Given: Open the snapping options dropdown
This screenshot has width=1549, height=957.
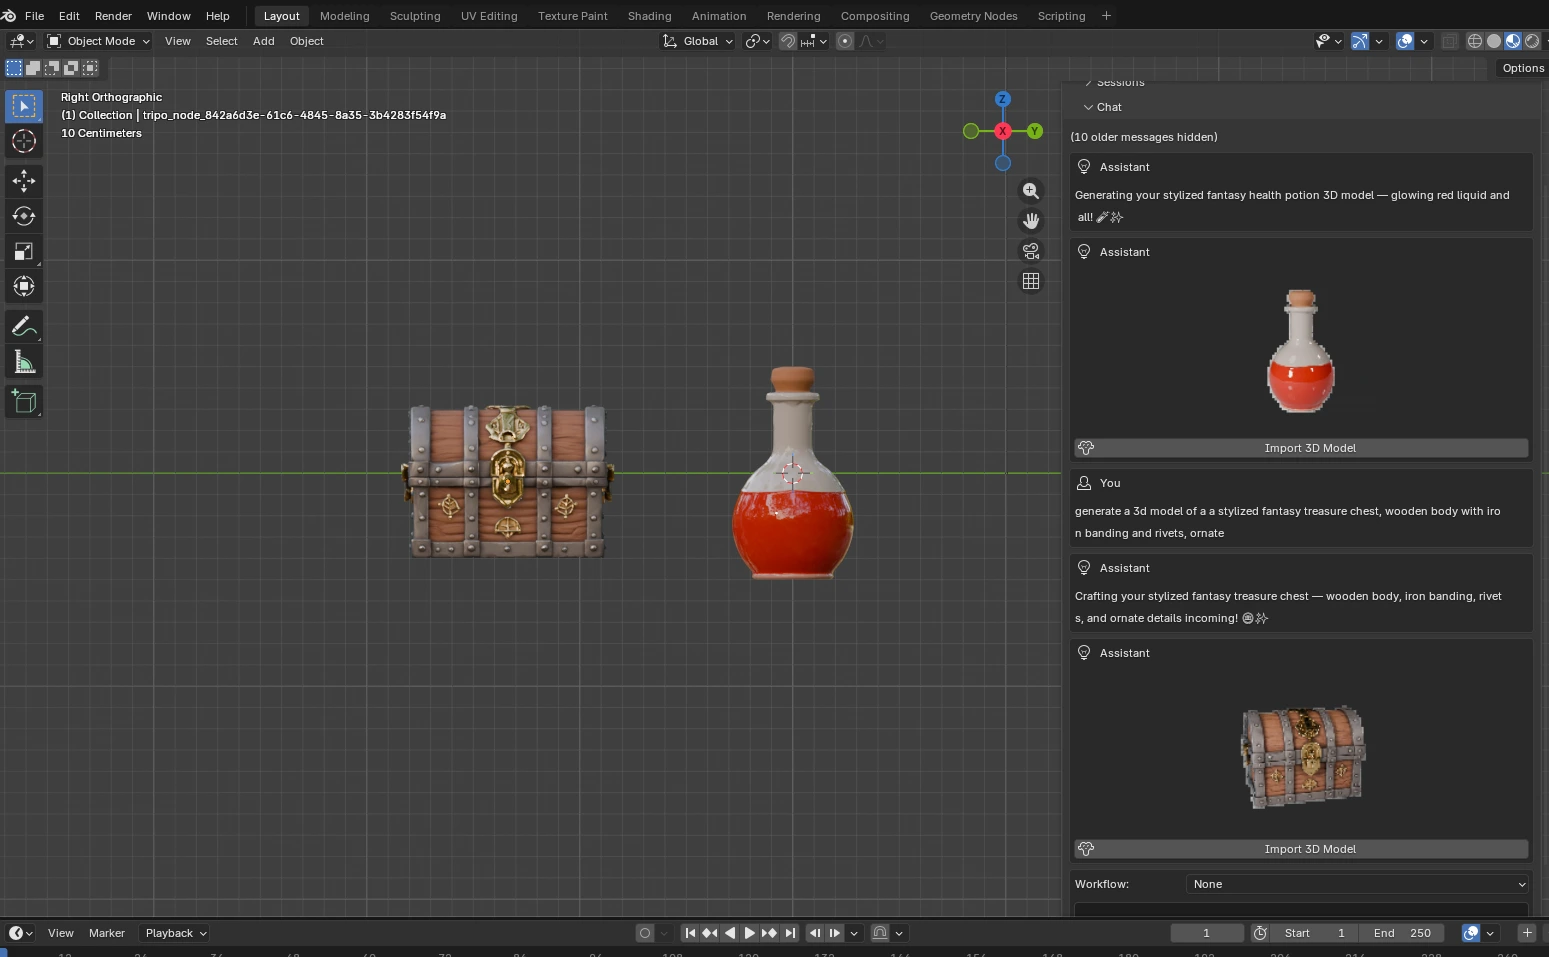Looking at the screenshot, I should (815, 41).
